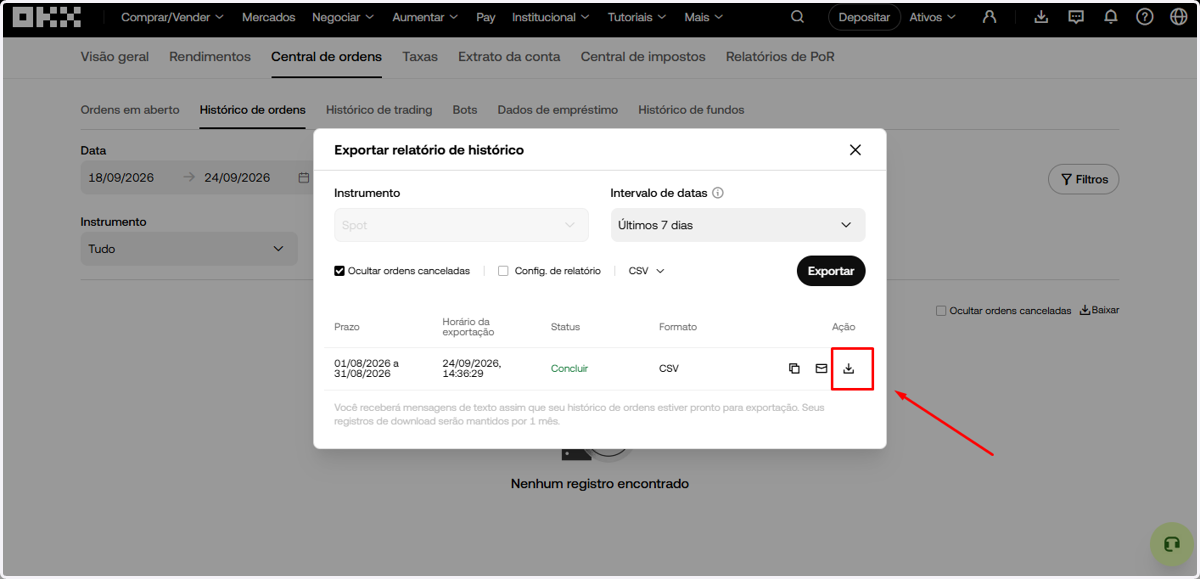Switch to Histórico de trading subtab

[379, 110]
